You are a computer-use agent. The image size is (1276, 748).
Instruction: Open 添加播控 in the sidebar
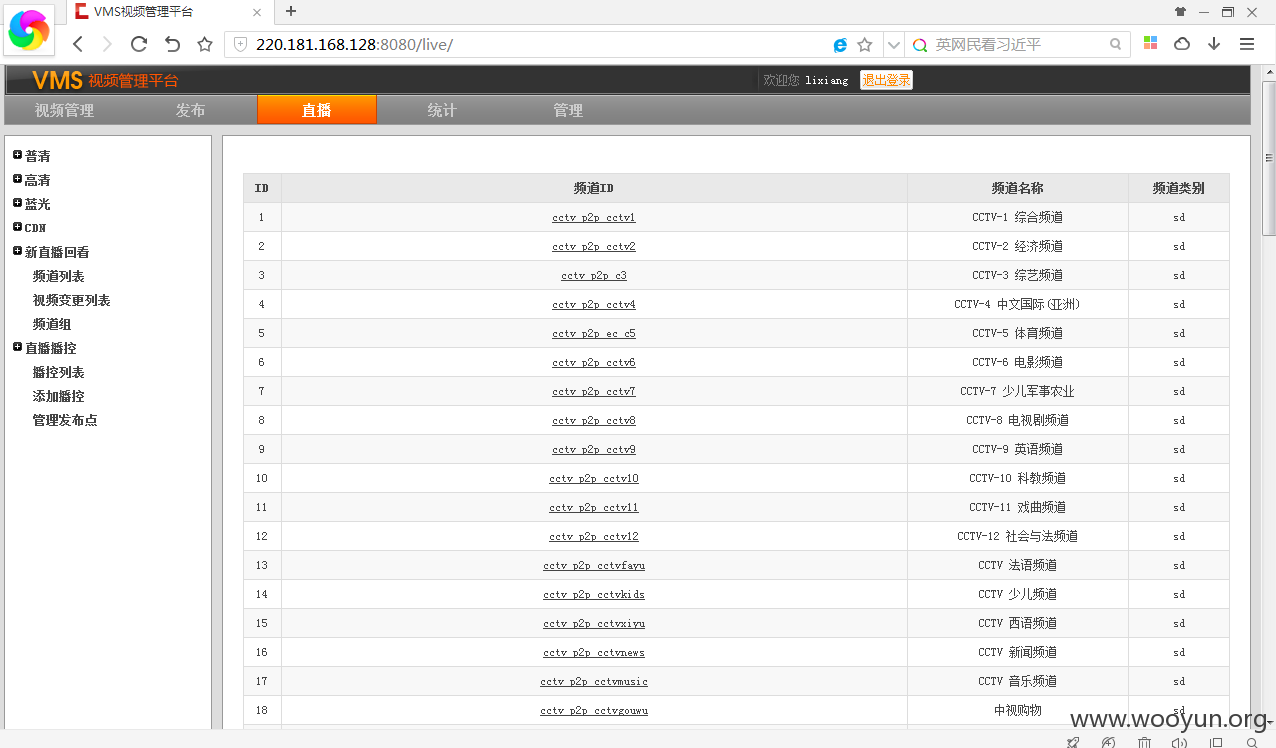coord(58,396)
